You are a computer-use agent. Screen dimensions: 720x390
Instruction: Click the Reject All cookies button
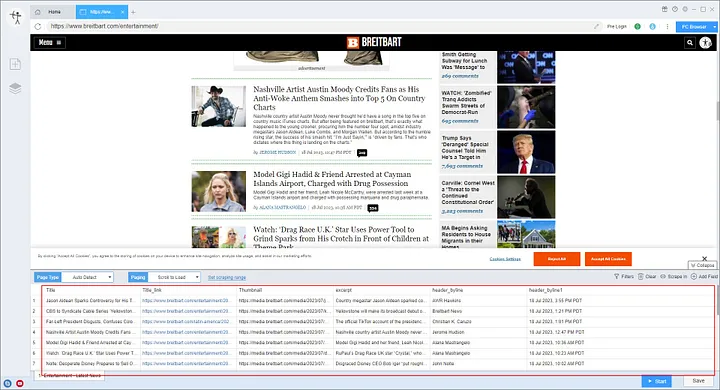click(x=557, y=259)
